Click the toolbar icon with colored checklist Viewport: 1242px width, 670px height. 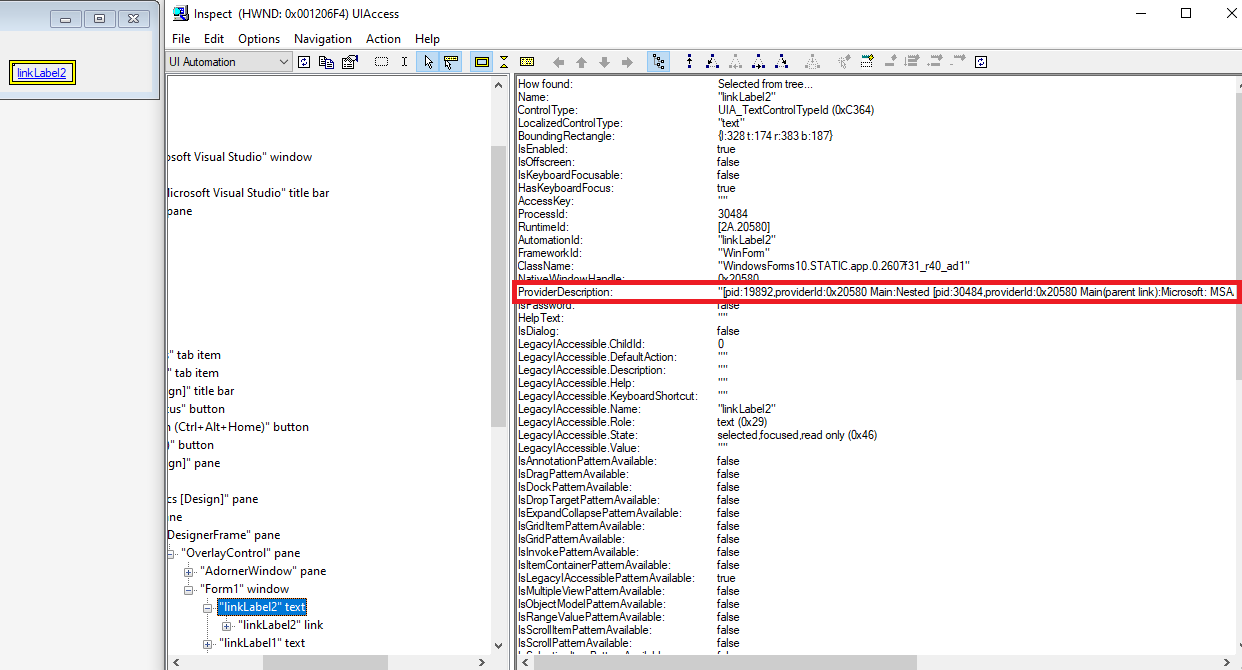pyautogui.click(x=866, y=62)
